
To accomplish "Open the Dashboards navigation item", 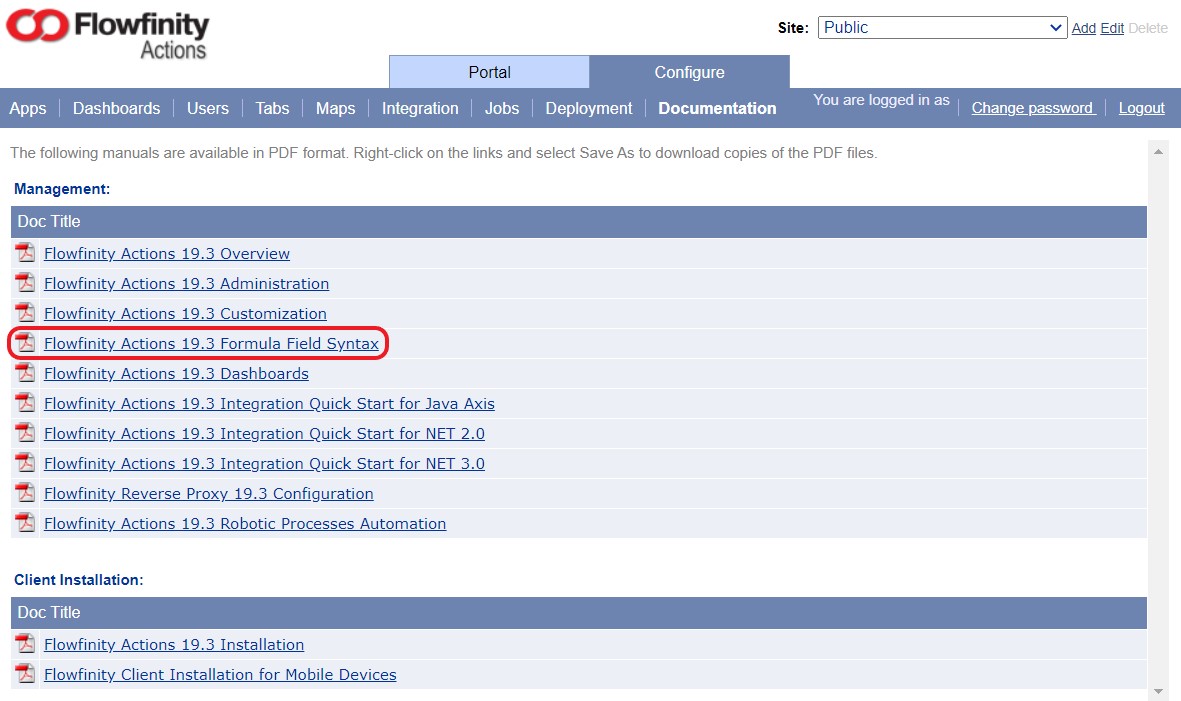I will pyautogui.click(x=116, y=108).
